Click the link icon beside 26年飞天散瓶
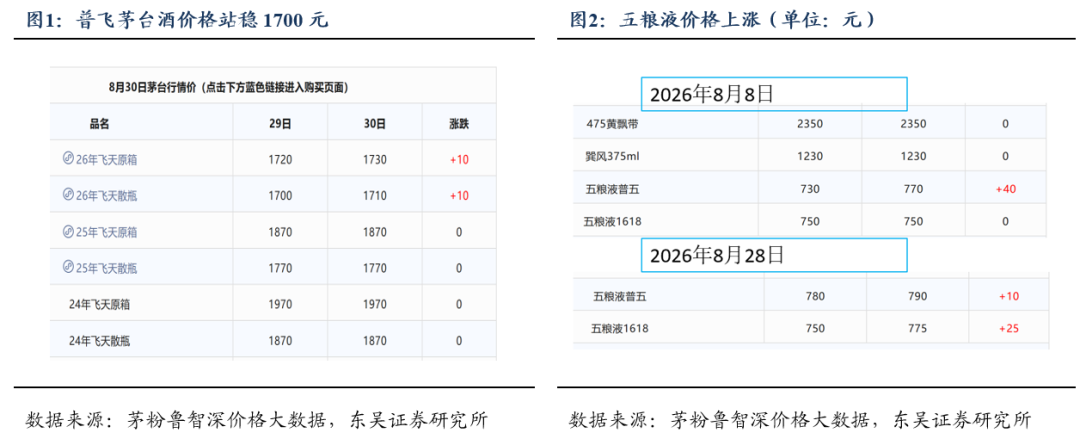The image size is (1080, 439). (x=68, y=194)
